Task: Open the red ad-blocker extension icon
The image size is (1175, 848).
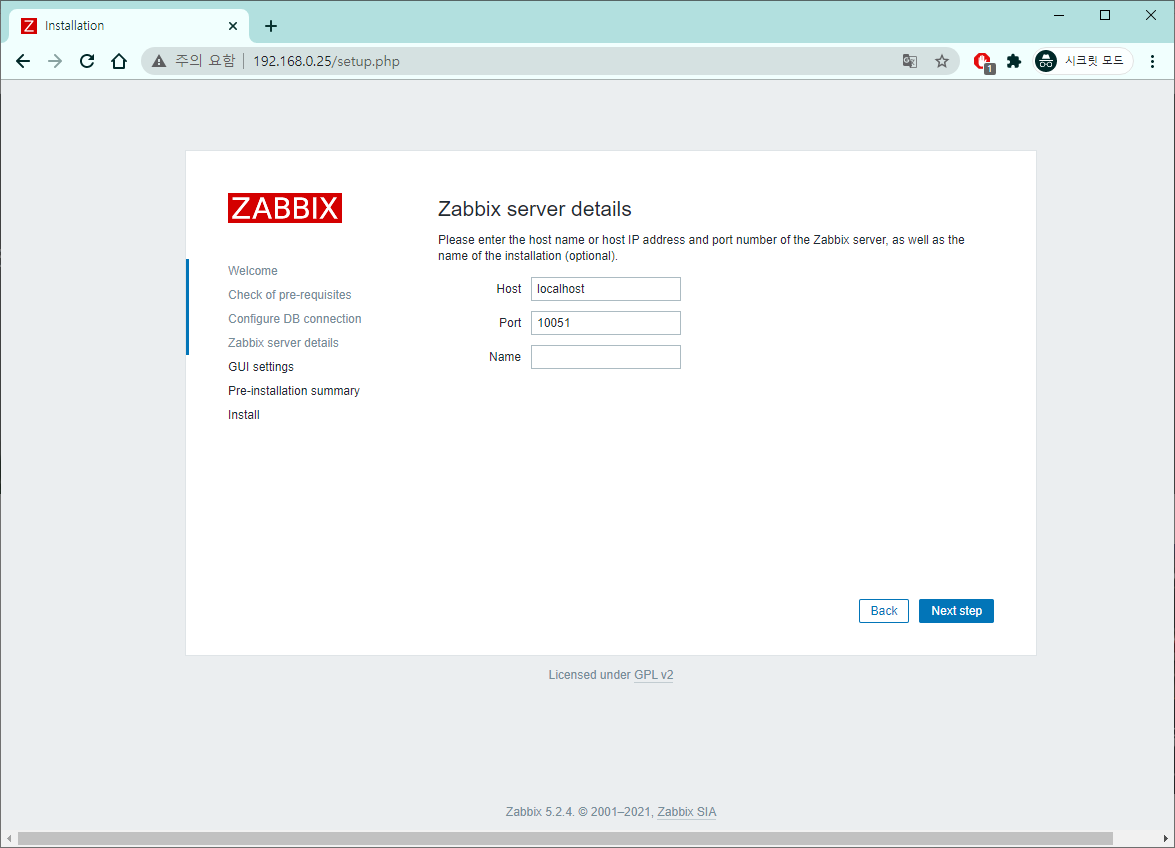Action: [983, 61]
